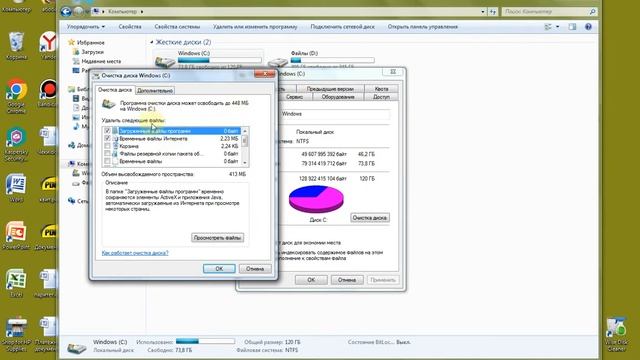Click the refresh icon beside the address bar

click(493, 12)
